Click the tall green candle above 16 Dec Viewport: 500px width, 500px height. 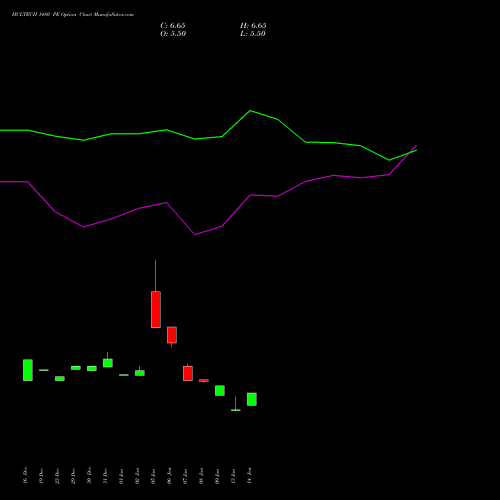click(x=28, y=370)
